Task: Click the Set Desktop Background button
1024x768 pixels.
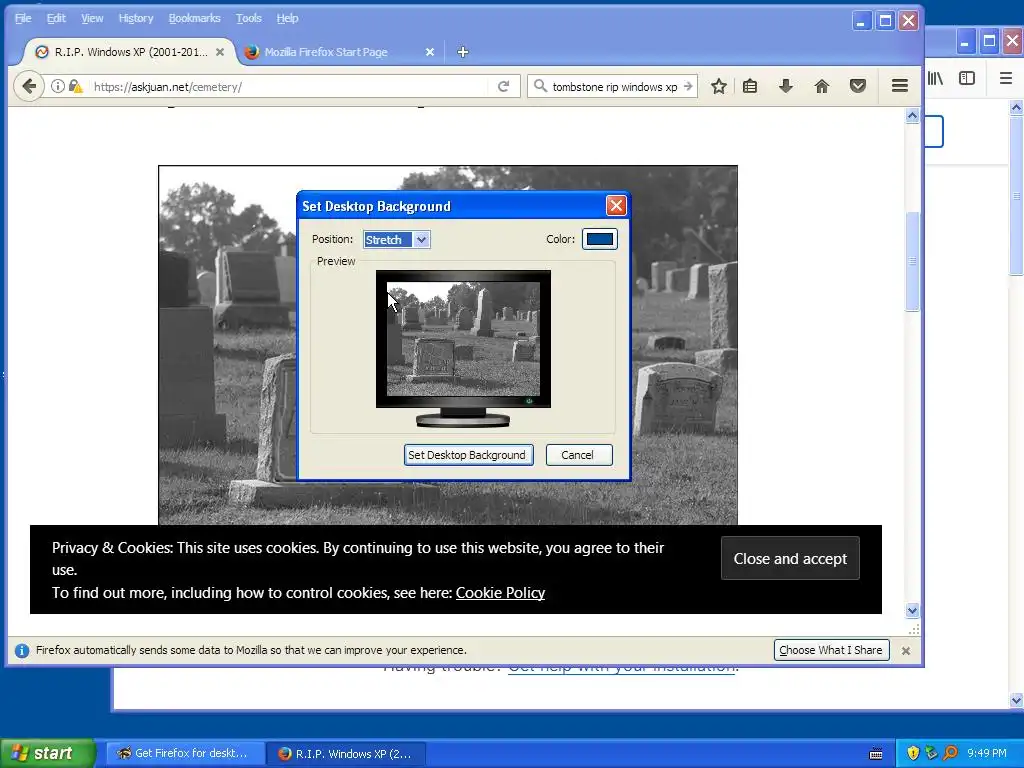Action: tap(468, 455)
